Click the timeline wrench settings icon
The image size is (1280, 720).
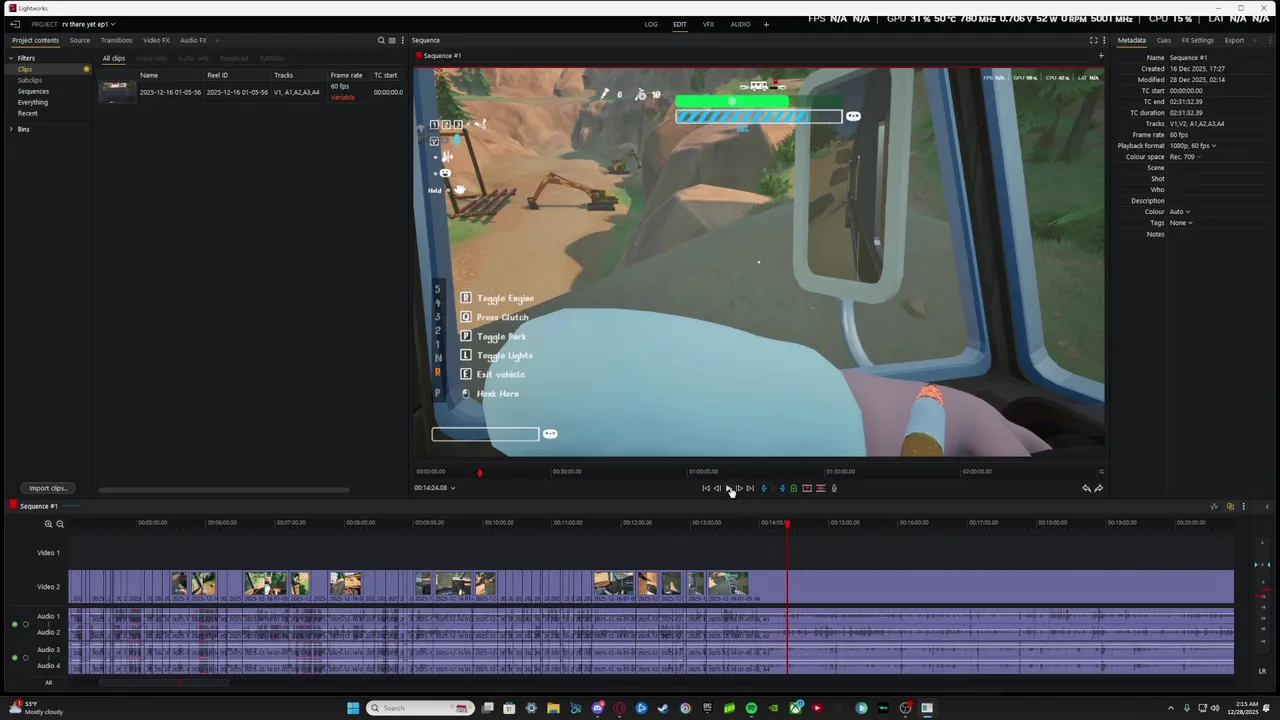1214,506
